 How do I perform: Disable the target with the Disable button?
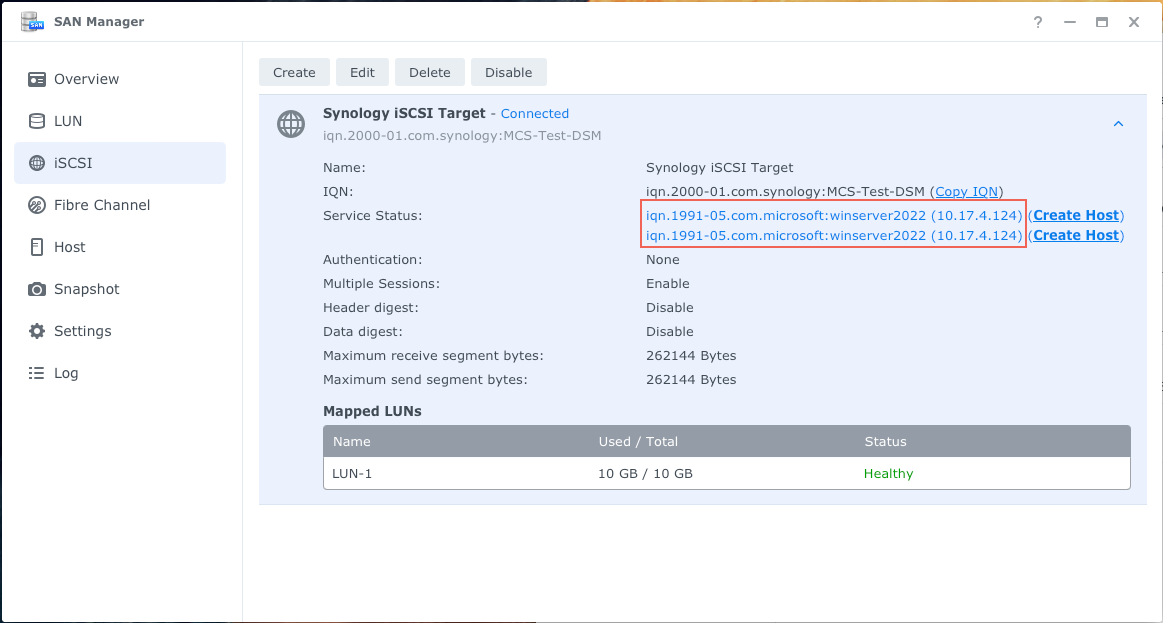pyautogui.click(x=509, y=73)
